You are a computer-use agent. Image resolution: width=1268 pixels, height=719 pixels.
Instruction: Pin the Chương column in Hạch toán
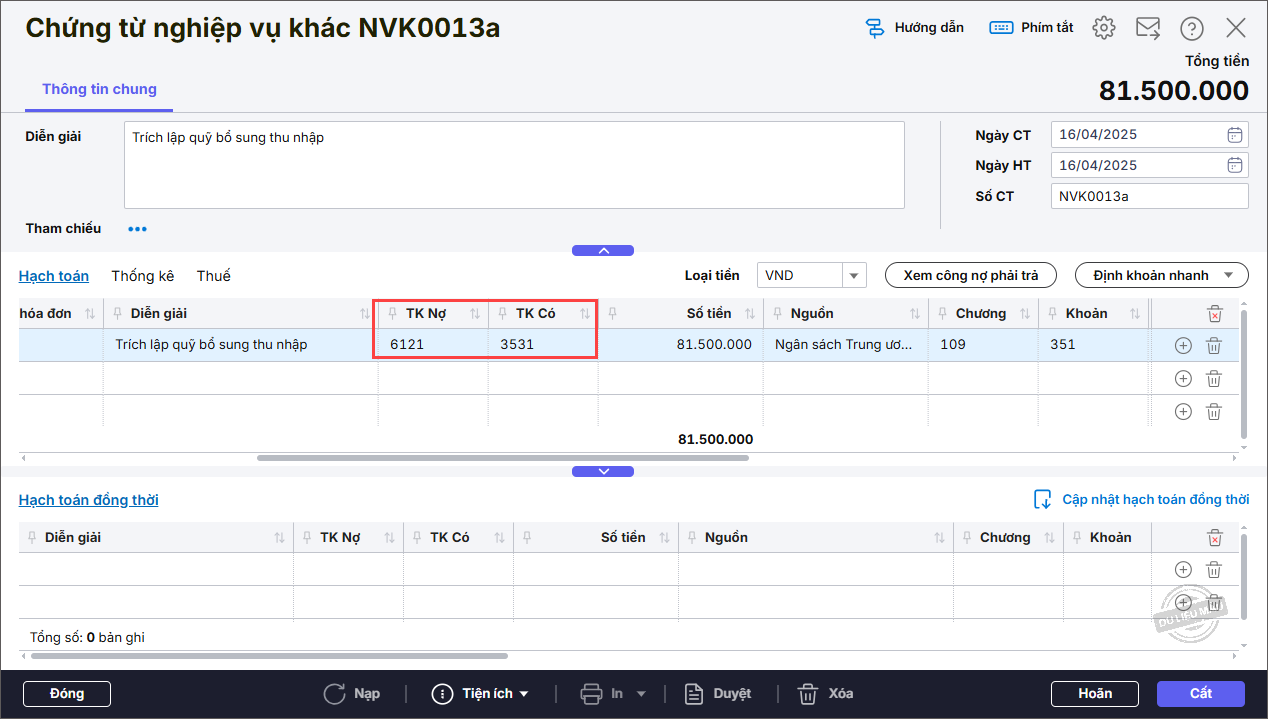[x=943, y=314]
